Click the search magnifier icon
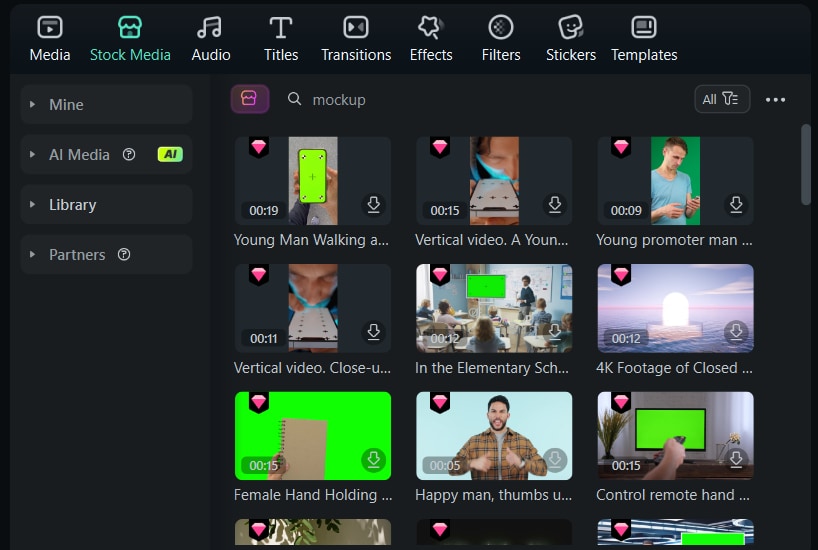Image resolution: width=818 pixels, height=550 pixels. coord(294,99)
